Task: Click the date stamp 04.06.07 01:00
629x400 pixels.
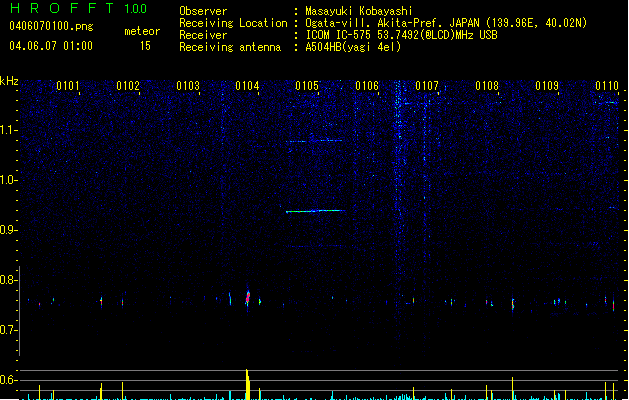Action: tap(51, 46)
